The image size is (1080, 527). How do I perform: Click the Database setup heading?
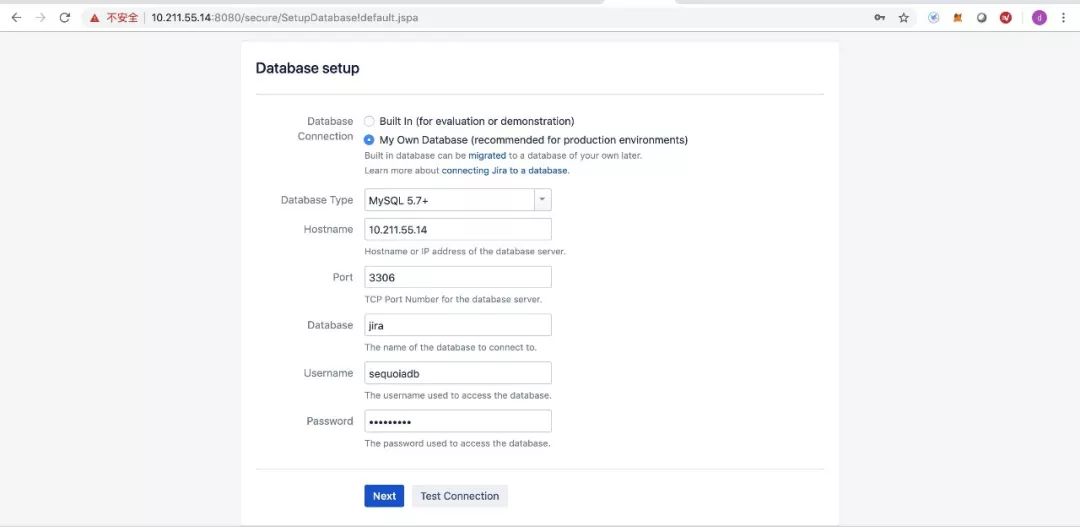(307, 68)
